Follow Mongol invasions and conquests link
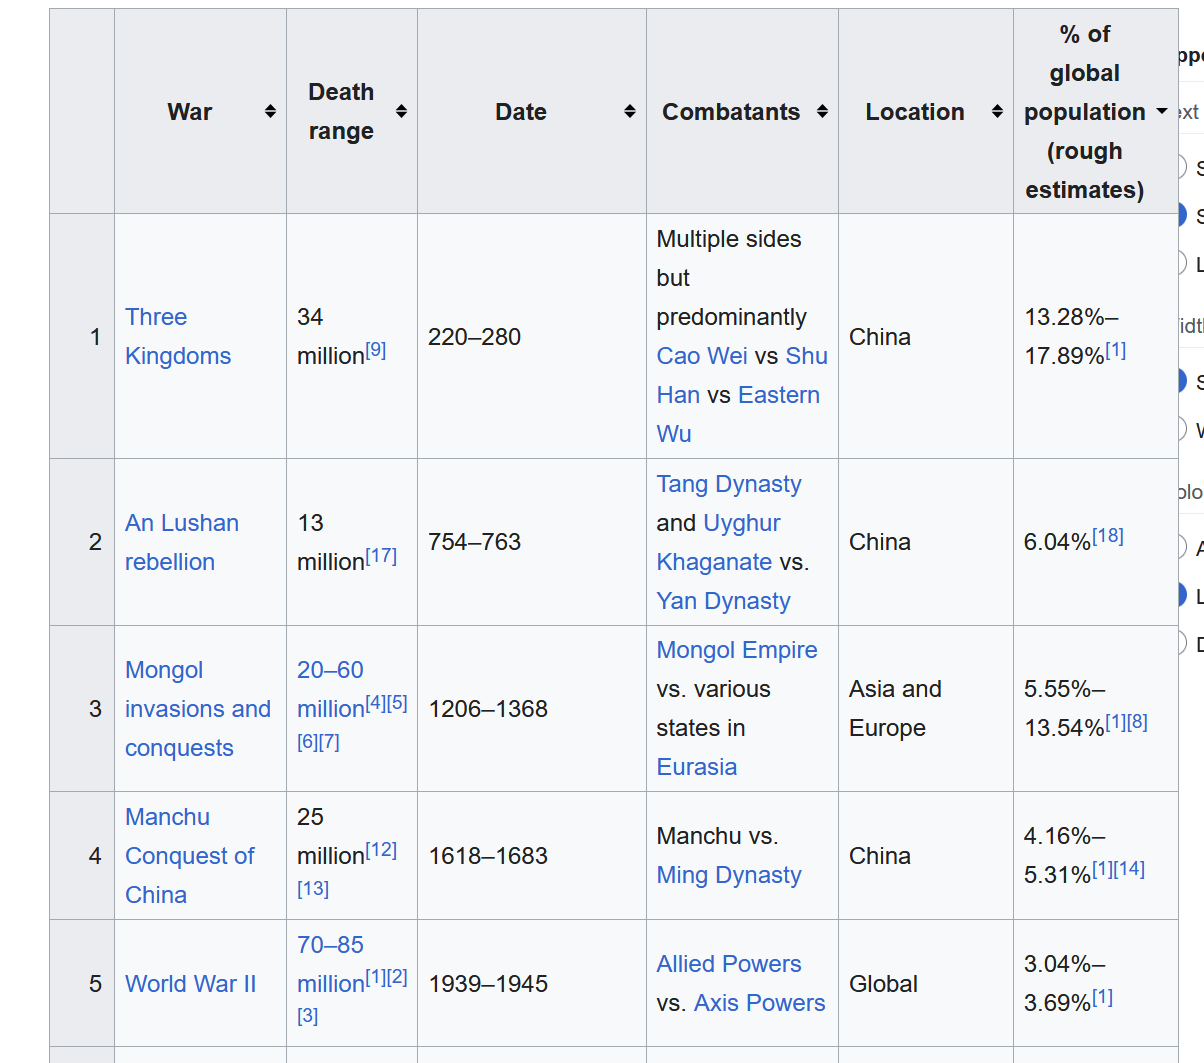 pos(198,709)
